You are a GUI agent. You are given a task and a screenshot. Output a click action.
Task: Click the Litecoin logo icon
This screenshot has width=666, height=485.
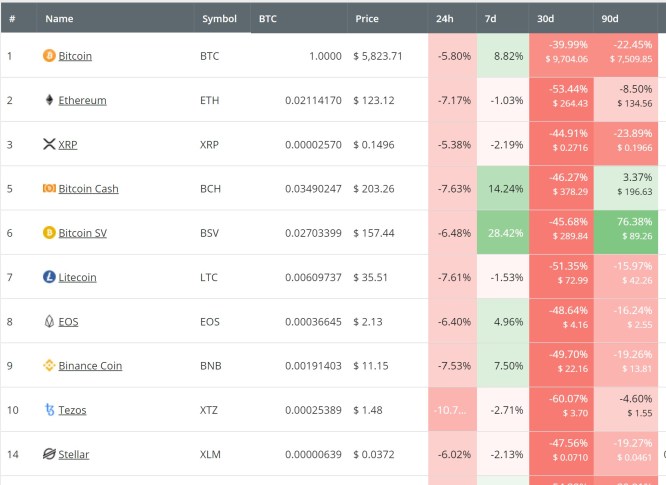pos(49,277)
